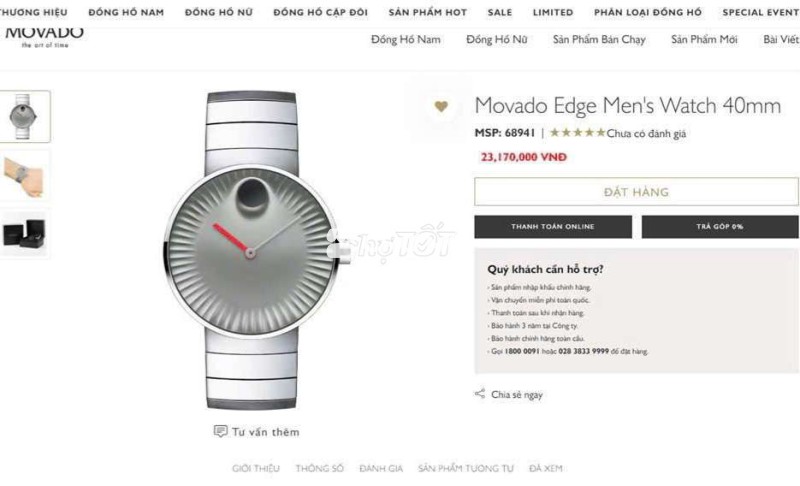Go to the Sản Phẩm Mới link
800x486 pixels.
click(704, 40)
